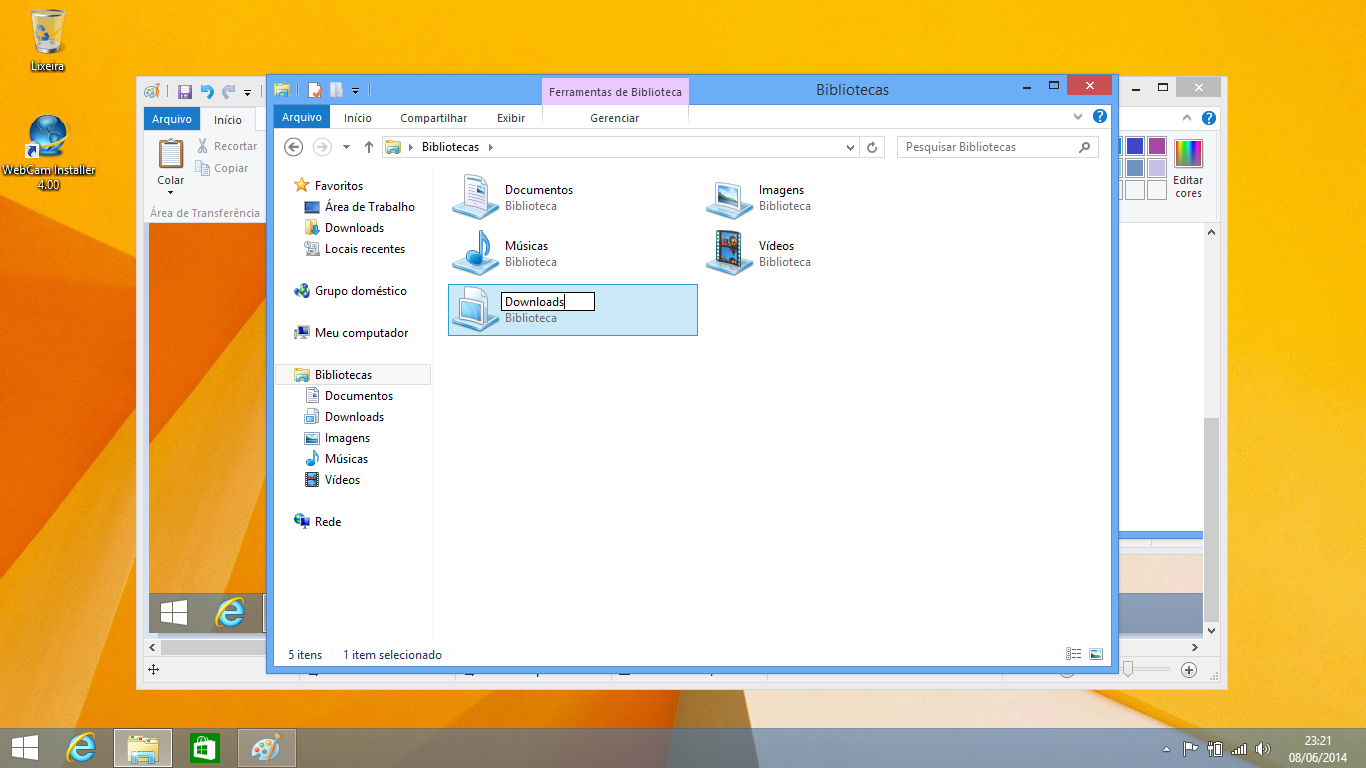Pick the purple color swatch in Paint
This screenshot has width=1366, height=768.
[1157, 146]
